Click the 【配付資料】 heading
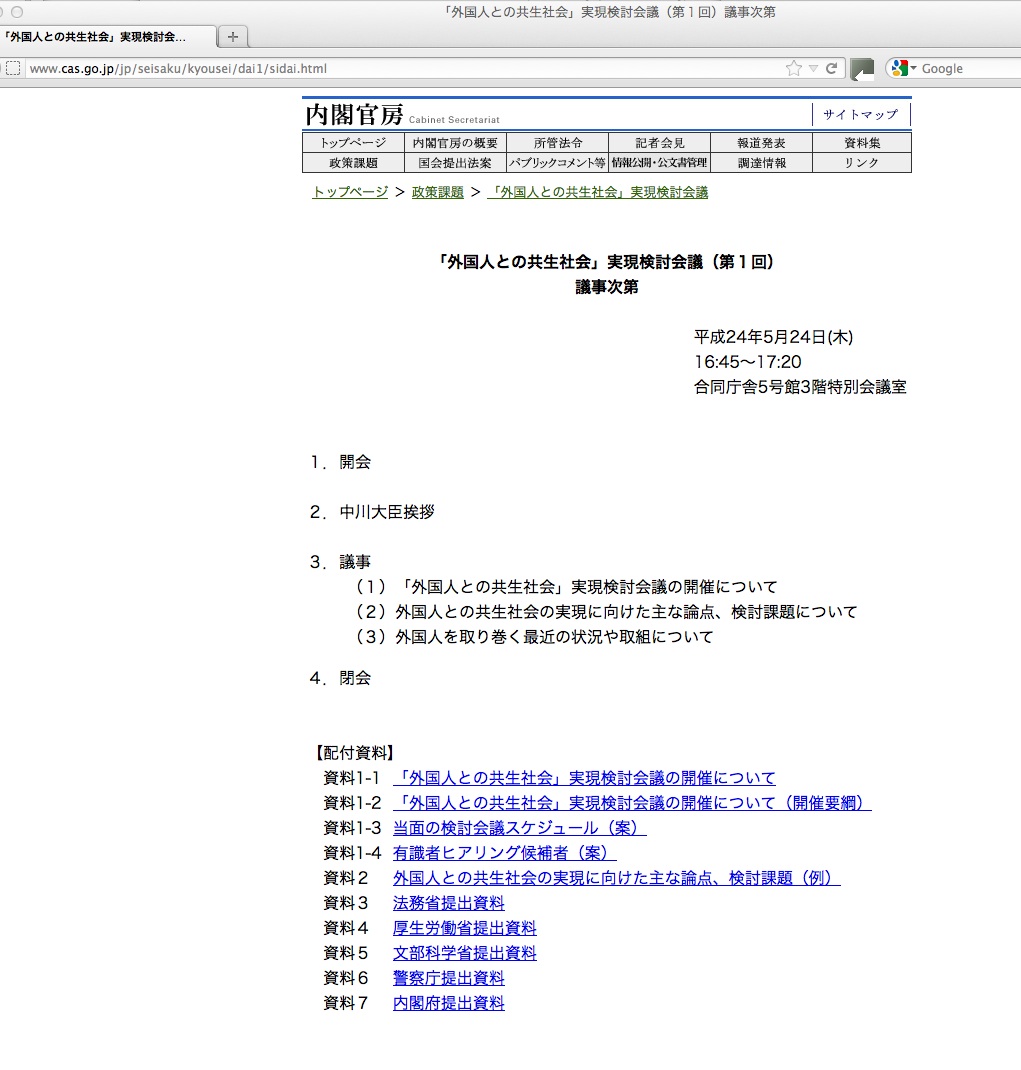The height and width of the screenshot is (1070, 1021). (355, 753)
